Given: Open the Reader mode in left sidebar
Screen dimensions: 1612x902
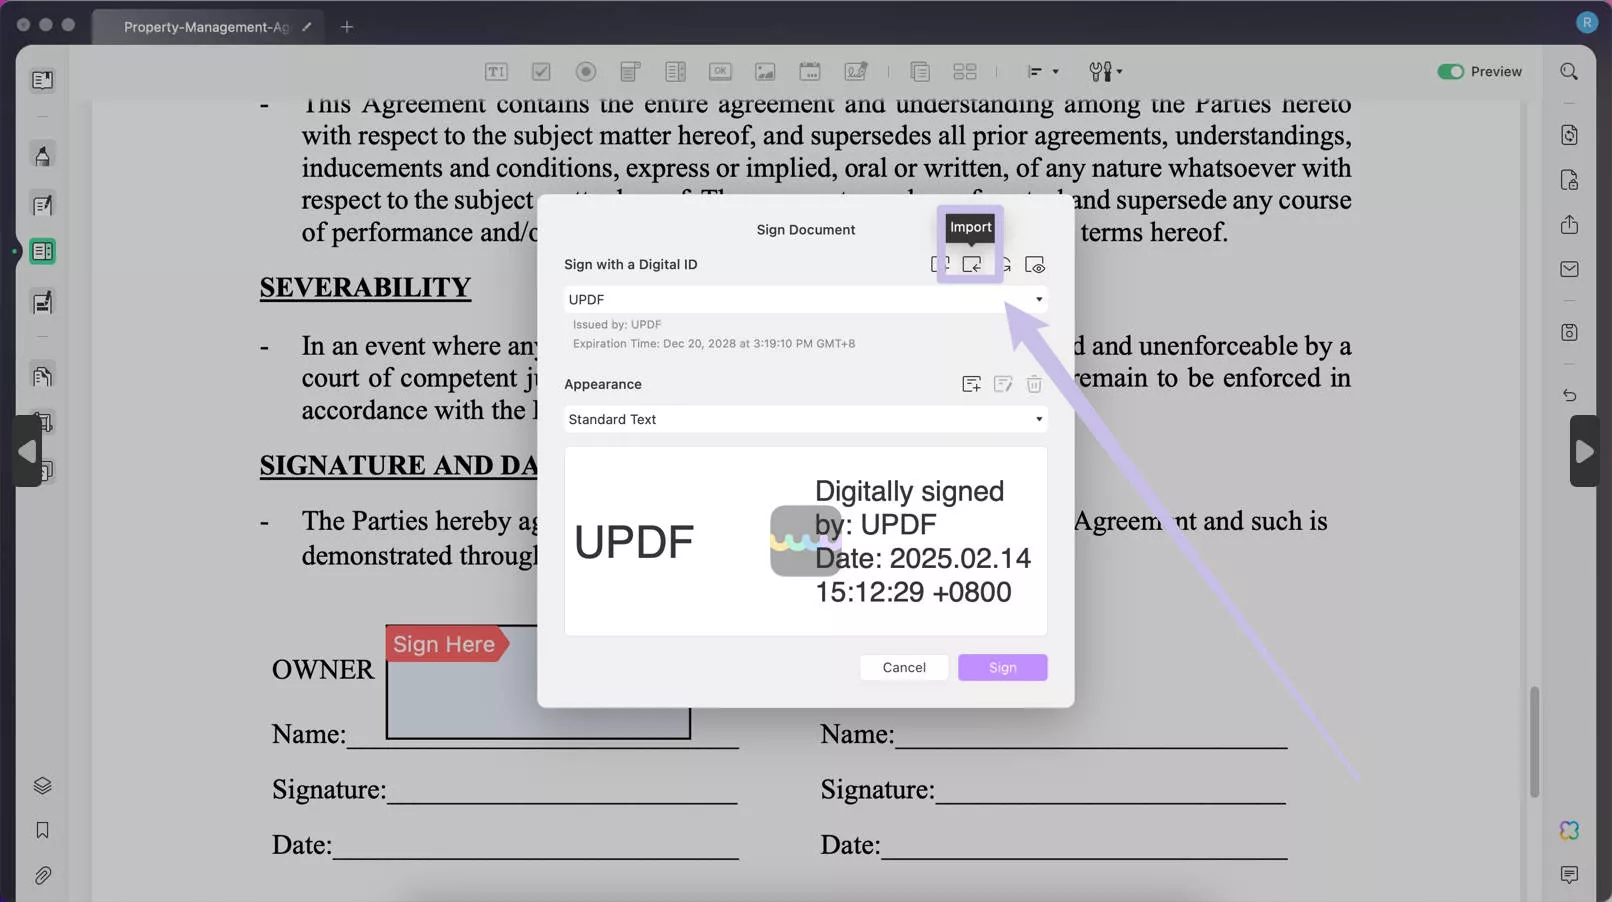Looking at the screenshot, I should (x=42, y=80).
